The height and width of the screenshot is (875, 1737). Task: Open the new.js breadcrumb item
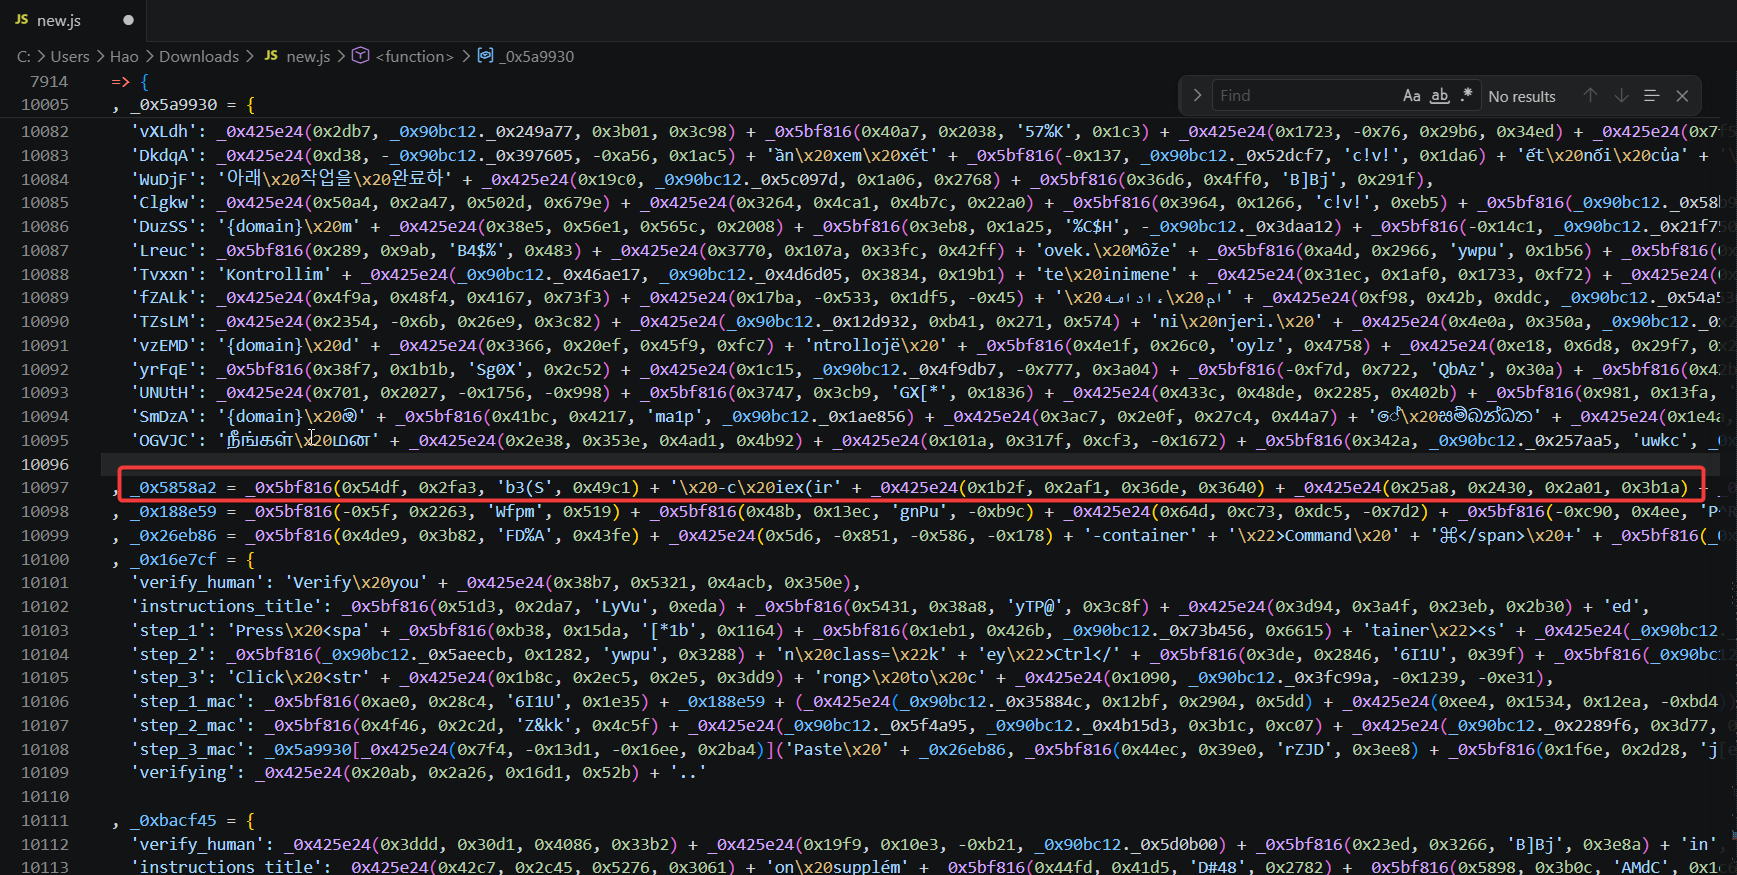click(308, 57)
